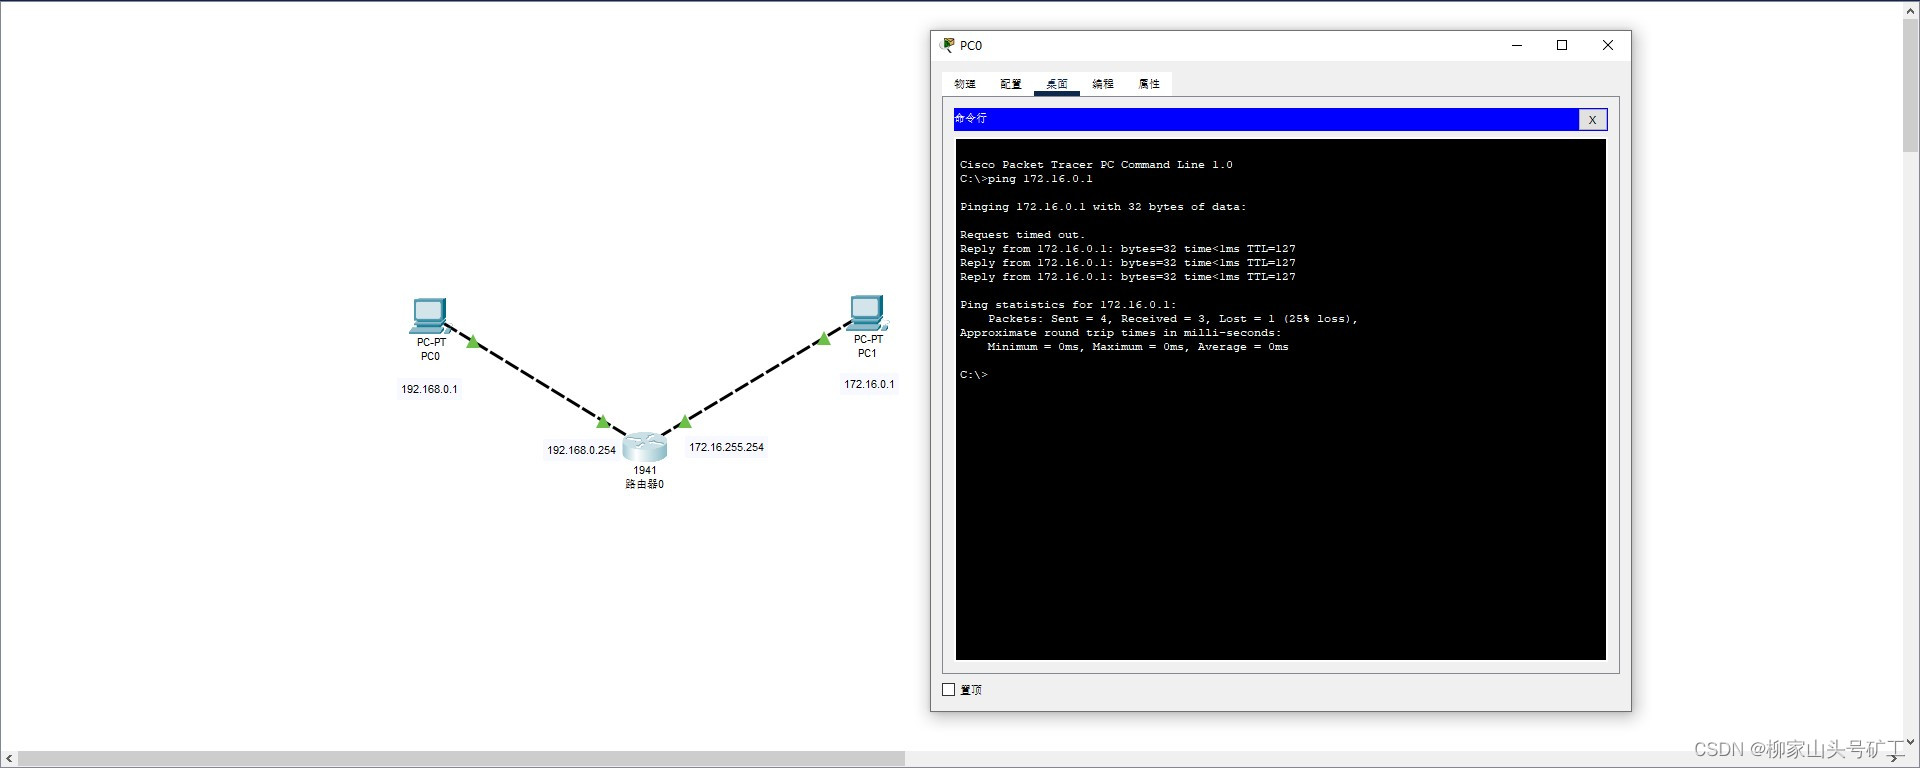
Task: Click inside the command line terminal area
Action: (1281, 400)
